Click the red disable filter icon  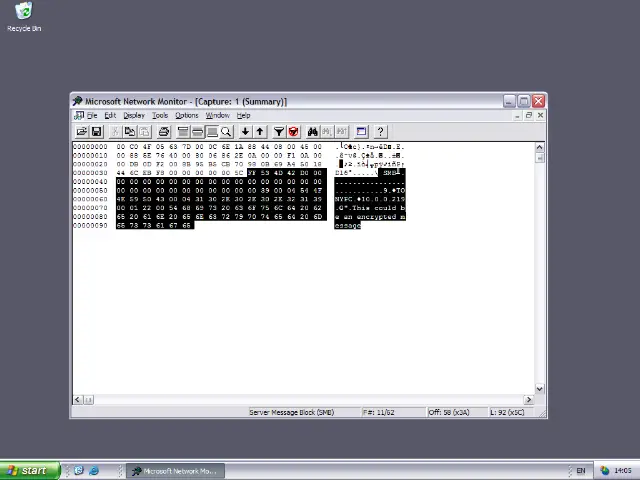pos(293,131)
